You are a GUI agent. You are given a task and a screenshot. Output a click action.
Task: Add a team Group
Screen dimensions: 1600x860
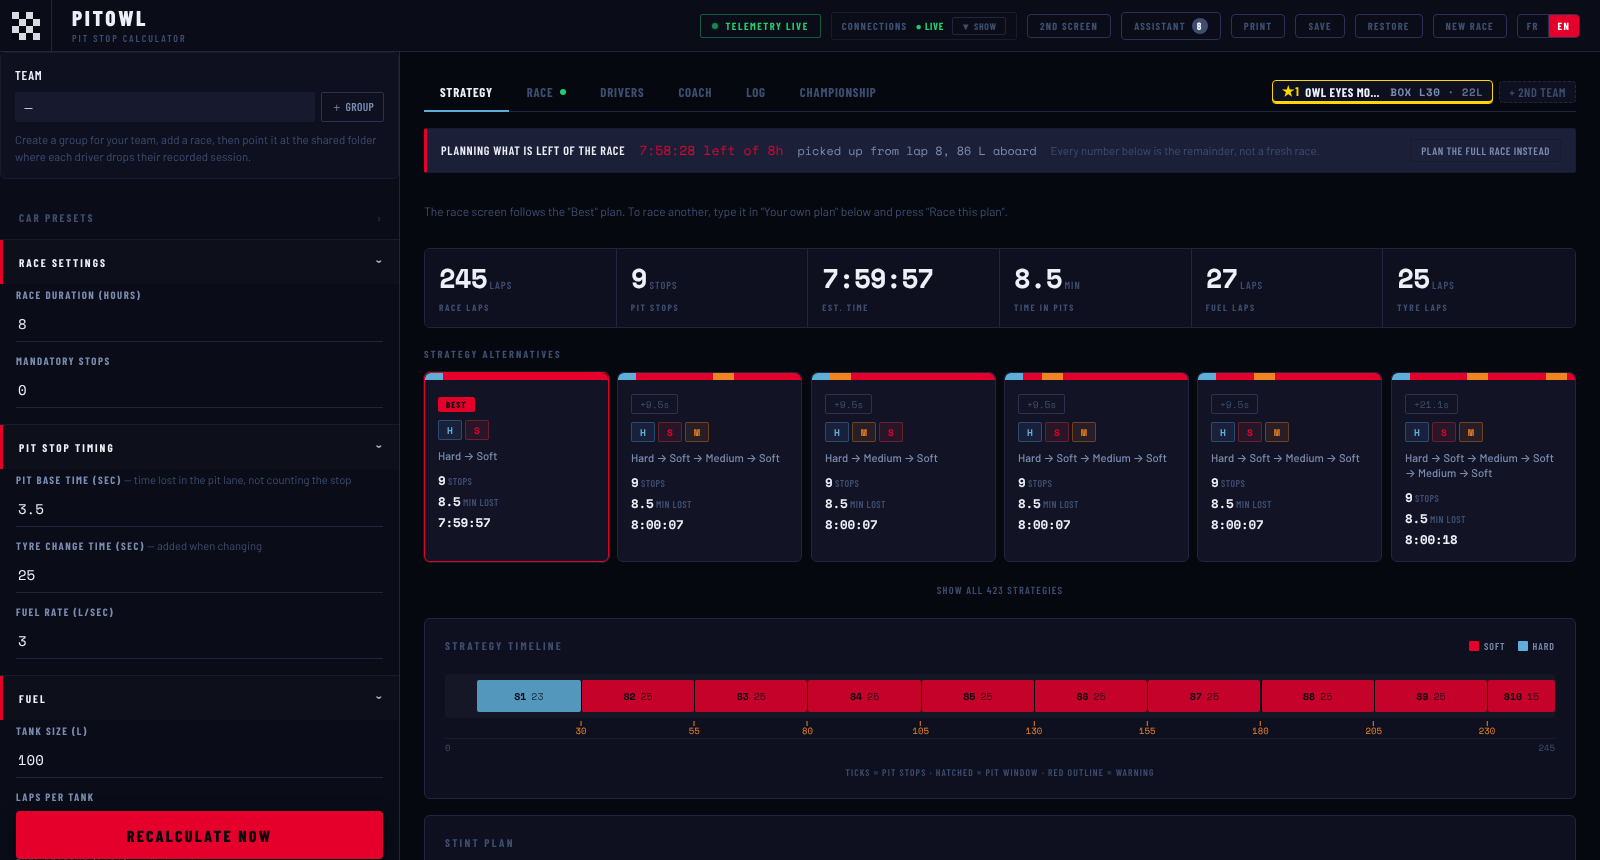click(x=352, y=107)
